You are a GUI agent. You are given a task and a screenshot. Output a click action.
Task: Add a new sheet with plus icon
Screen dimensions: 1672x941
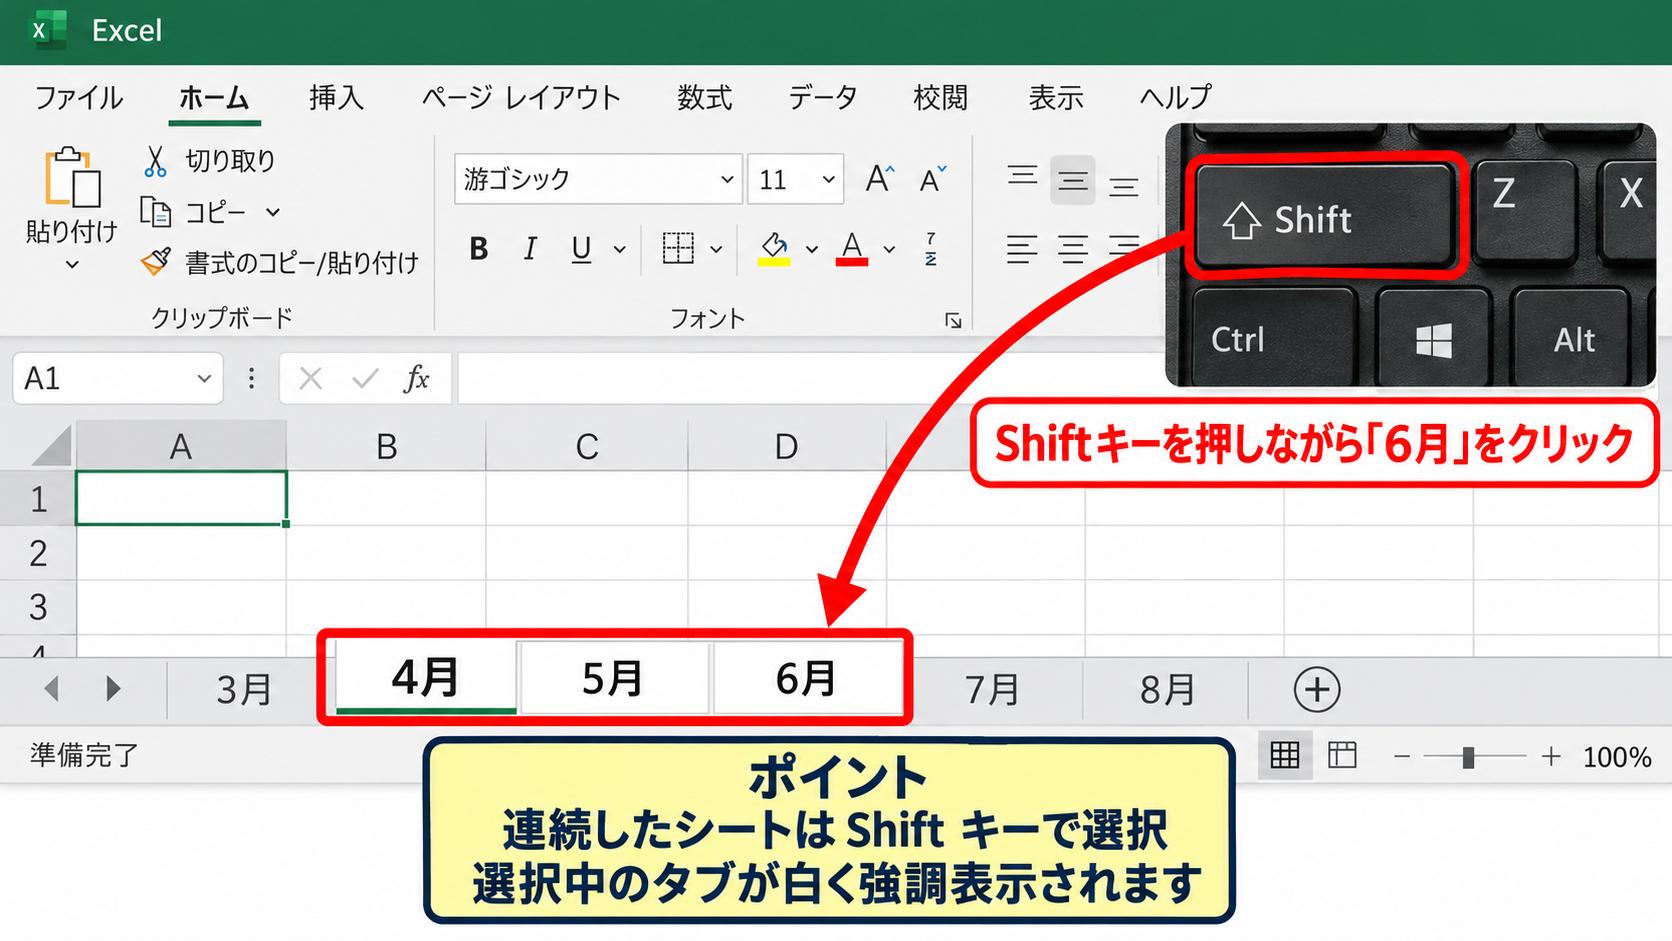[x=1316, y=689]
